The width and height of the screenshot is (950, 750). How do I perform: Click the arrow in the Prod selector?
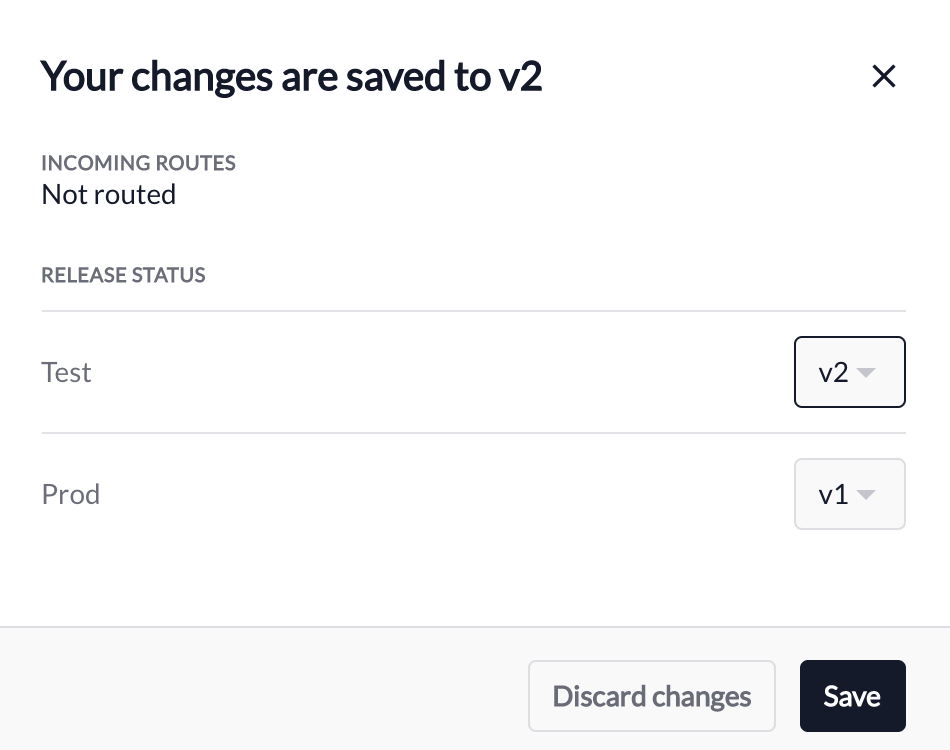(x=866, y=495)
